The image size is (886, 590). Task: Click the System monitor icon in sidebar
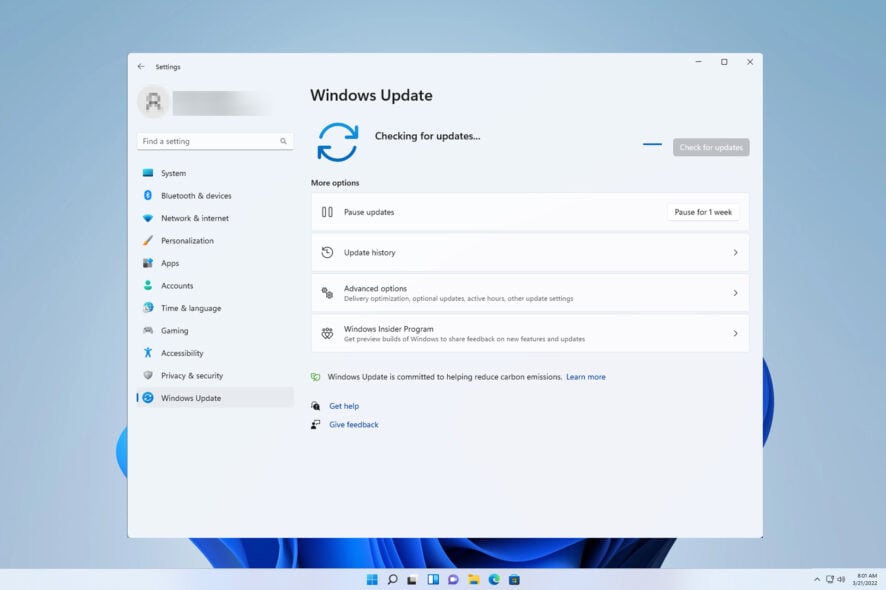tap(148, 173)
